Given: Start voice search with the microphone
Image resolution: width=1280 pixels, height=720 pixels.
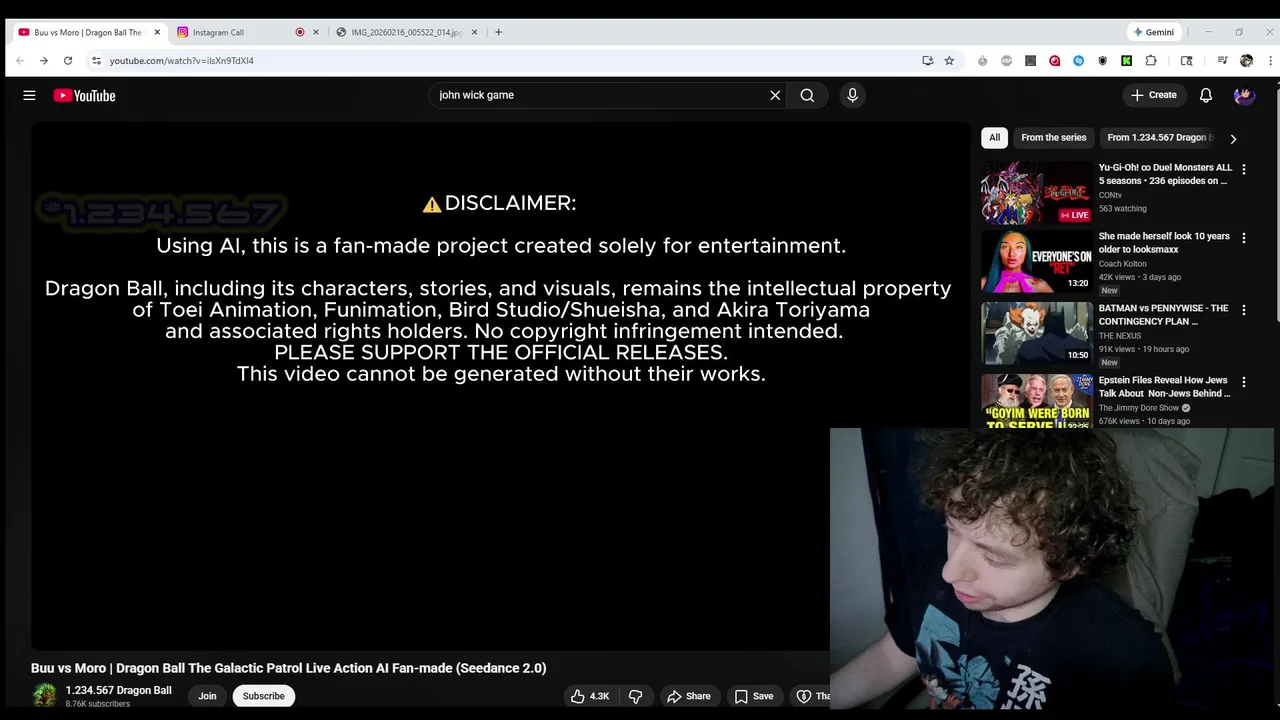Looking at the screenshot, I should (x=852, y=95).
